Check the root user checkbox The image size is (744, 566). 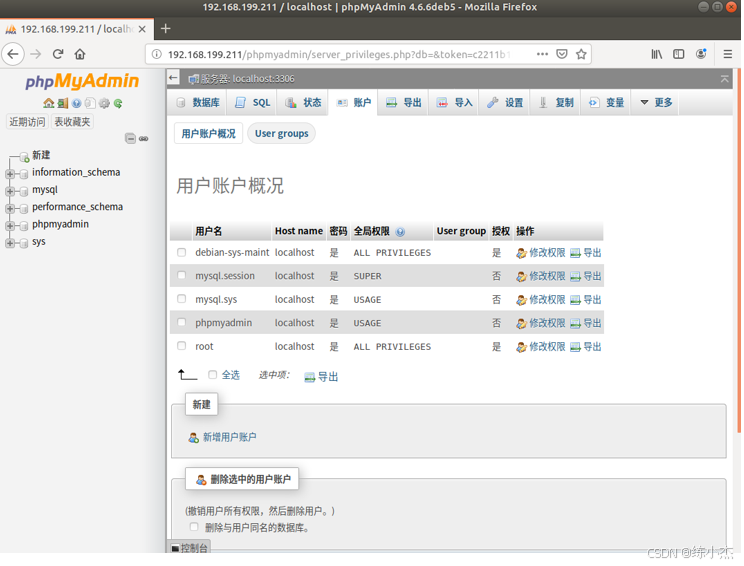[x=182, y=346]
